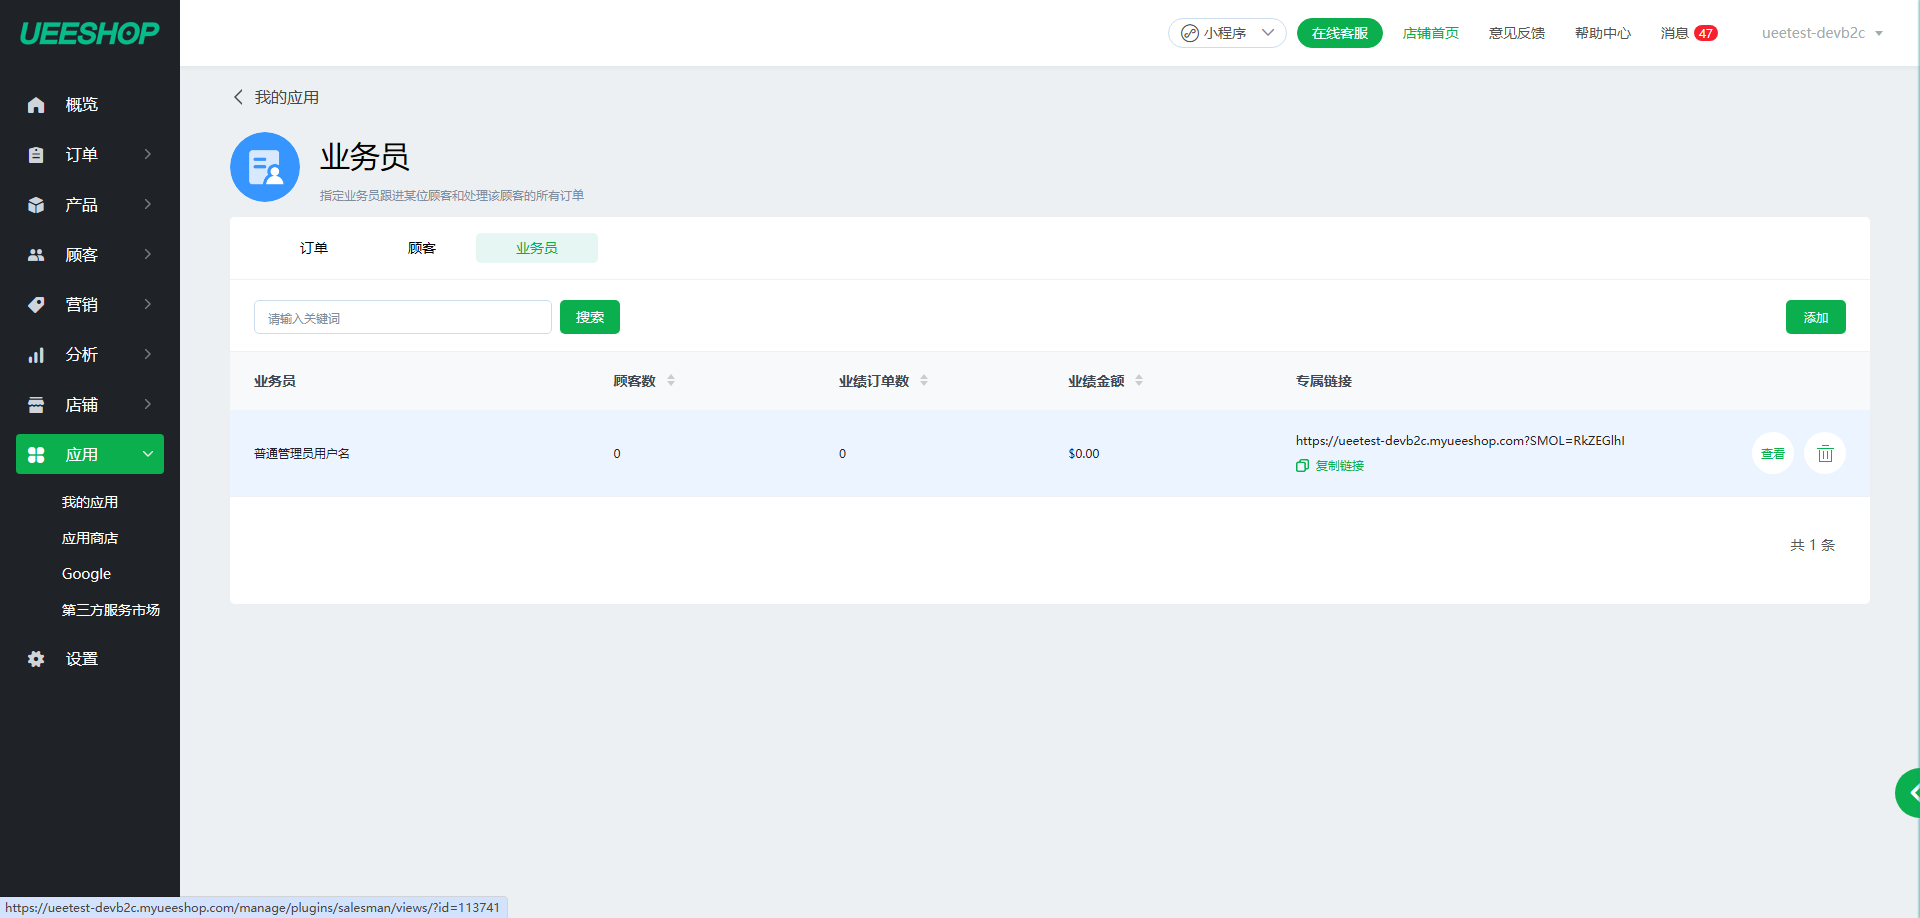1920x918 pixels.
Task: Click the 搜索 search button
Action: pos(589,318)
